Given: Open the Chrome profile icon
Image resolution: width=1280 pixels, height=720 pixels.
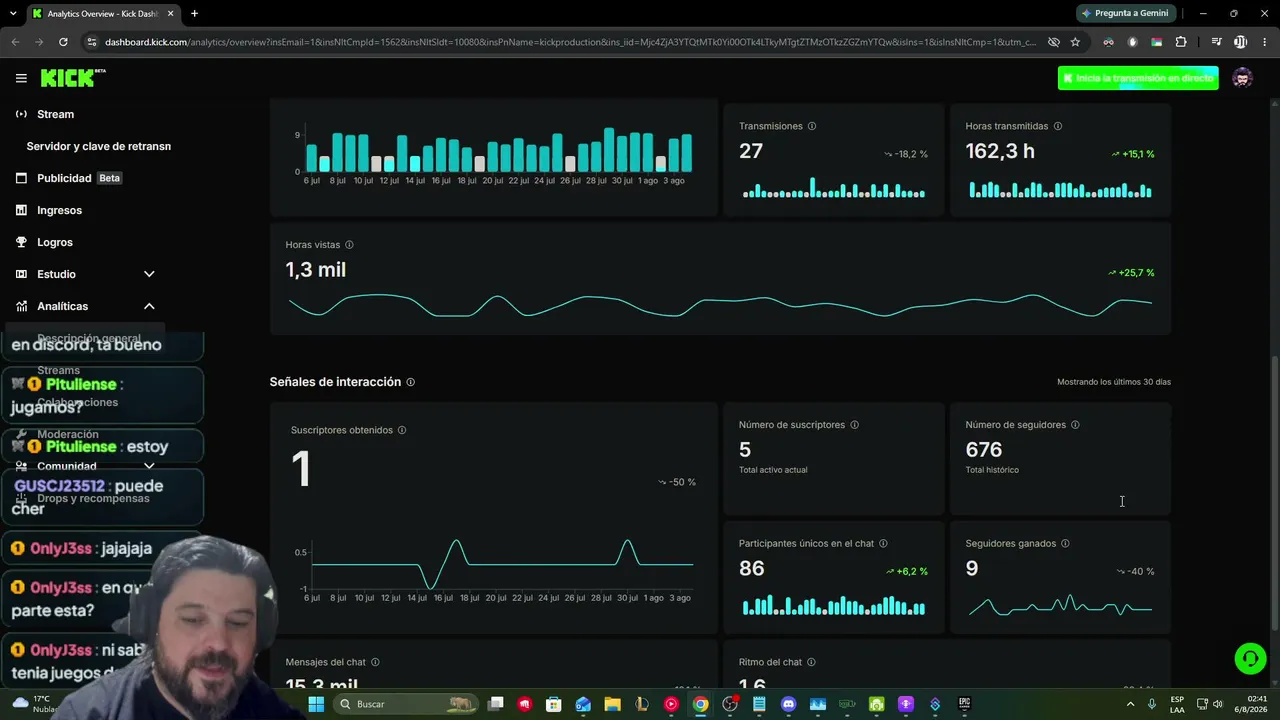Looking at the screenshot, I should (1241, 42).
